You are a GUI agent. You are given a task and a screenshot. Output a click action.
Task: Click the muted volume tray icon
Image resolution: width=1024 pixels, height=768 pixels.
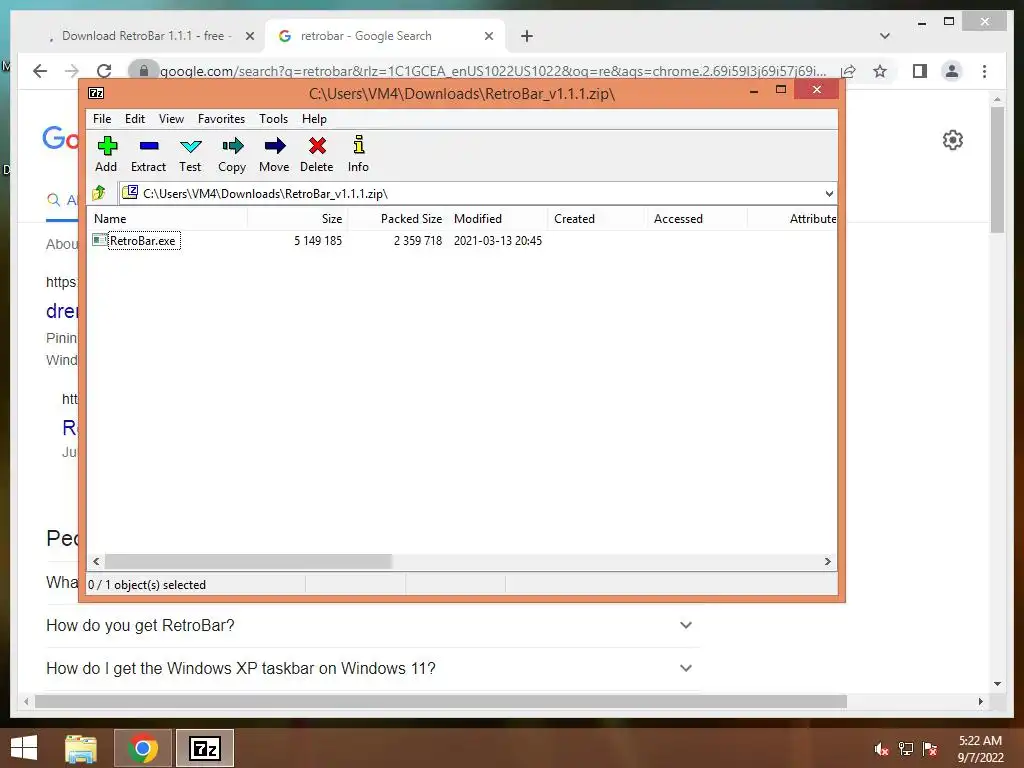tap(881, 749)
